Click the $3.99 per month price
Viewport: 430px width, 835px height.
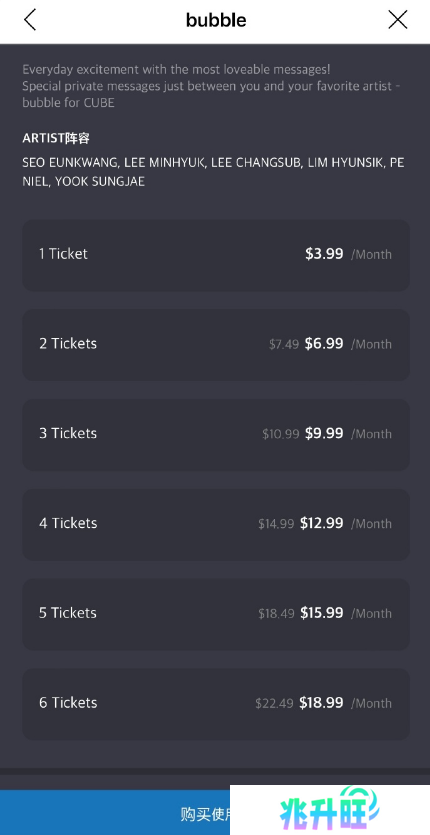point(324,254)
